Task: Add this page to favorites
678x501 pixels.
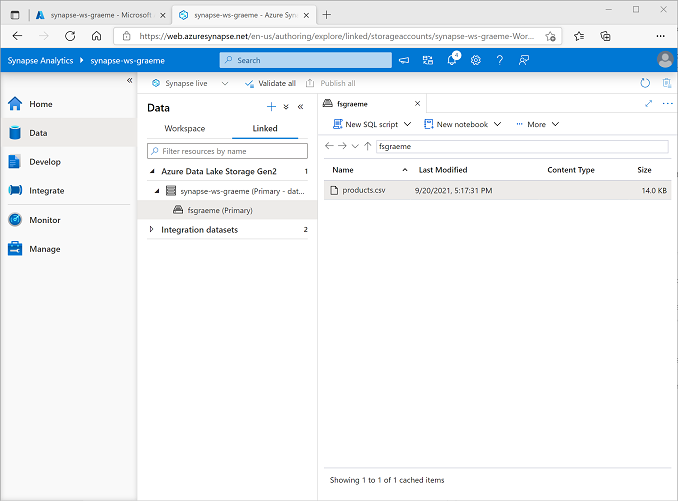Action: 550,36
